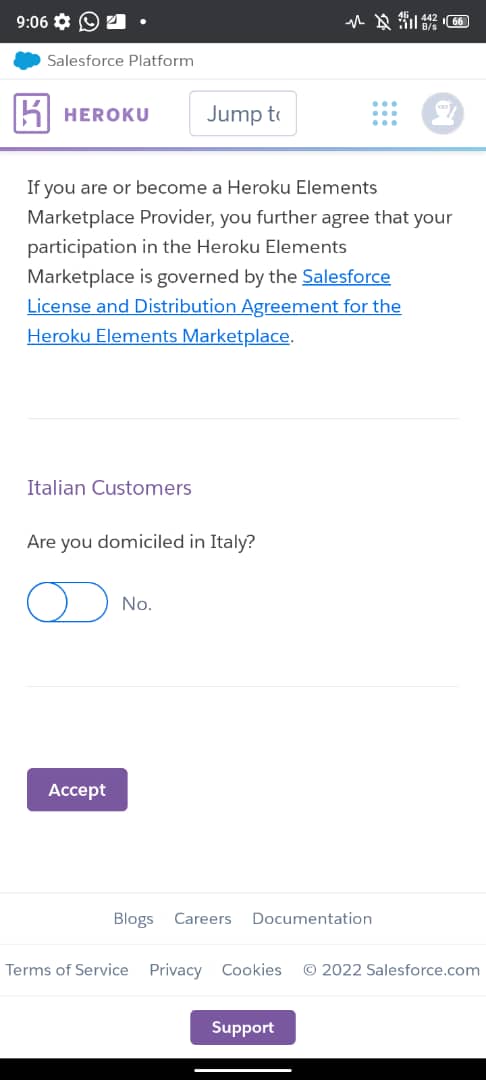
Task: Open the Careers footer link
Action: tap(203, 919)
